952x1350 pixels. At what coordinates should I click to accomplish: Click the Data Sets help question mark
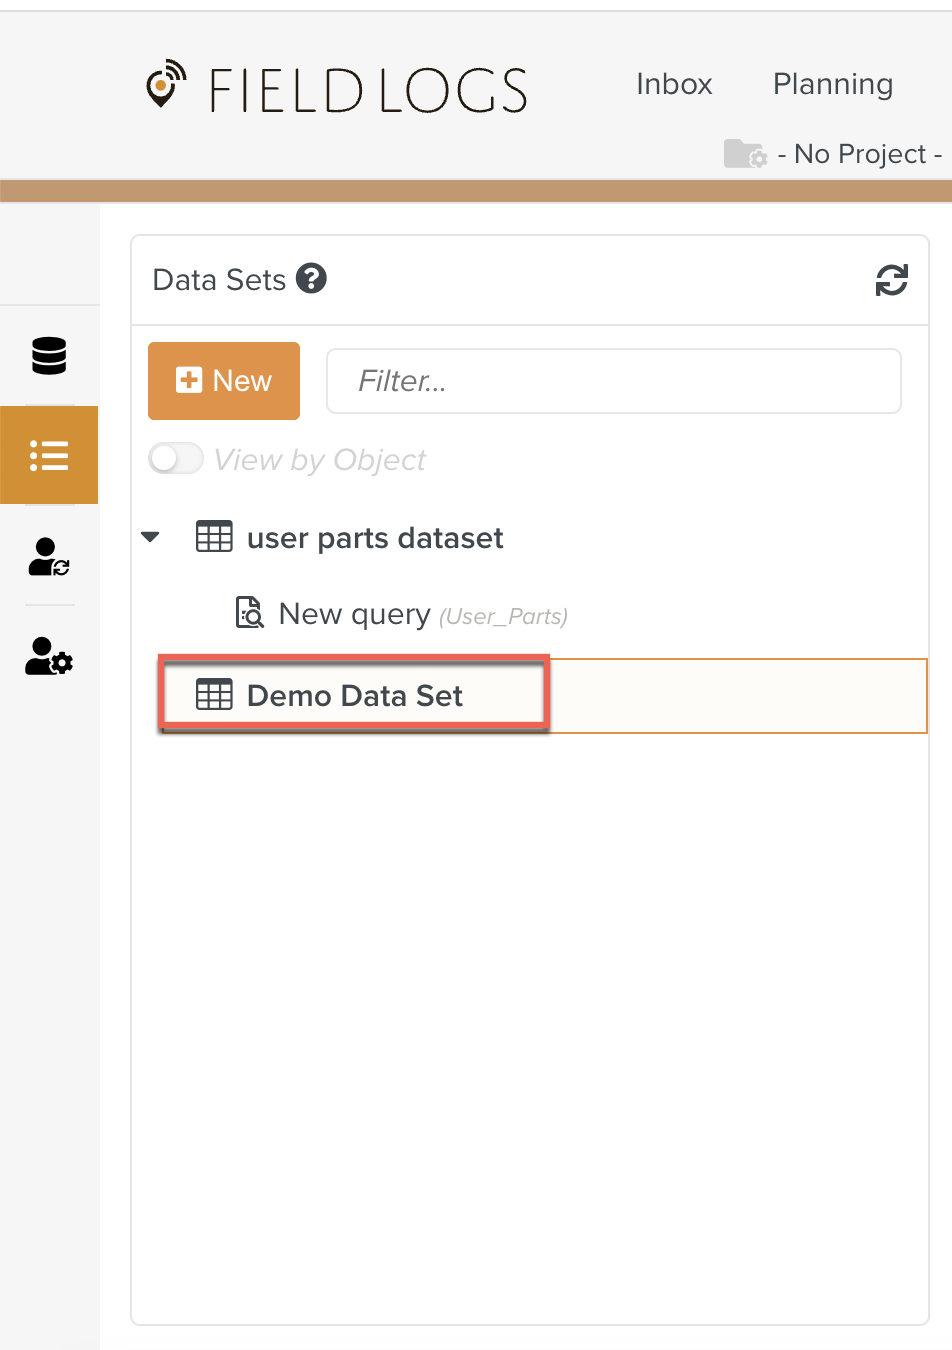tap(312, 279)
